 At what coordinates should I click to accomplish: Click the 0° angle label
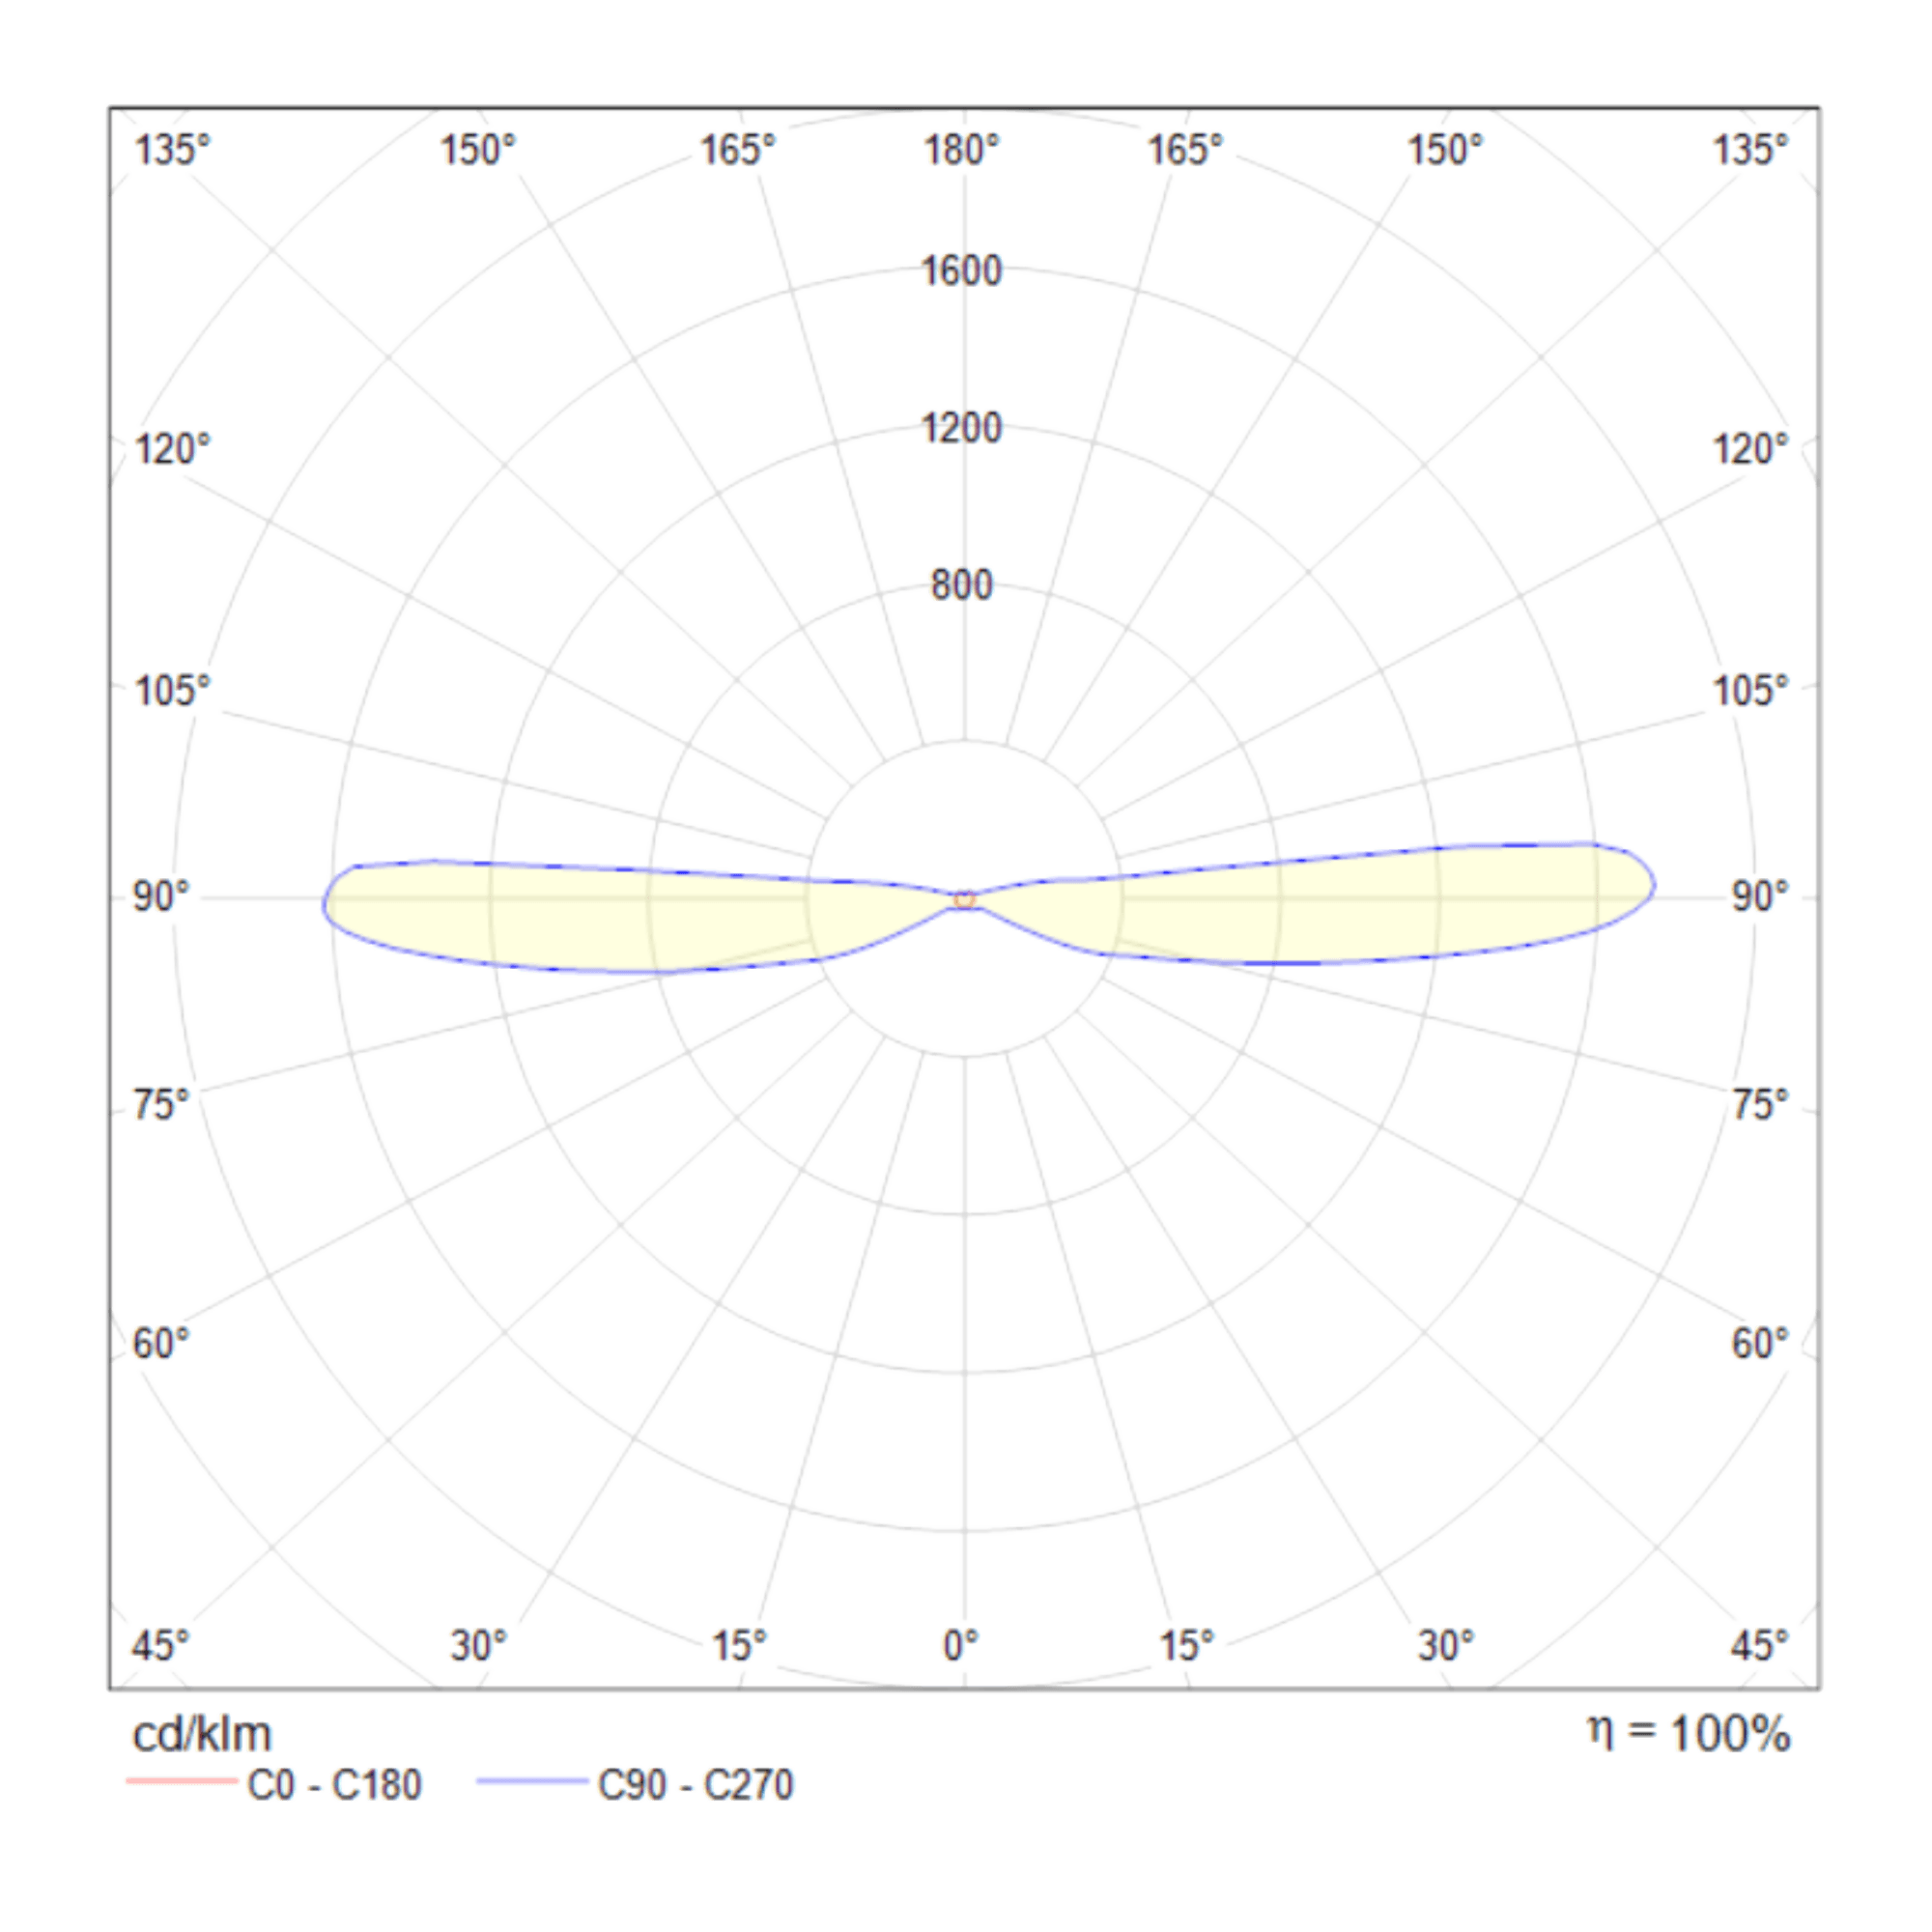961,1645
